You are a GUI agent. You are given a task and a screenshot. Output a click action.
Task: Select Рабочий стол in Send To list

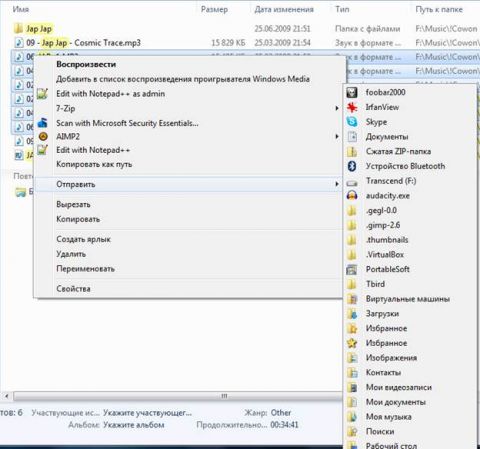point(391,445)
